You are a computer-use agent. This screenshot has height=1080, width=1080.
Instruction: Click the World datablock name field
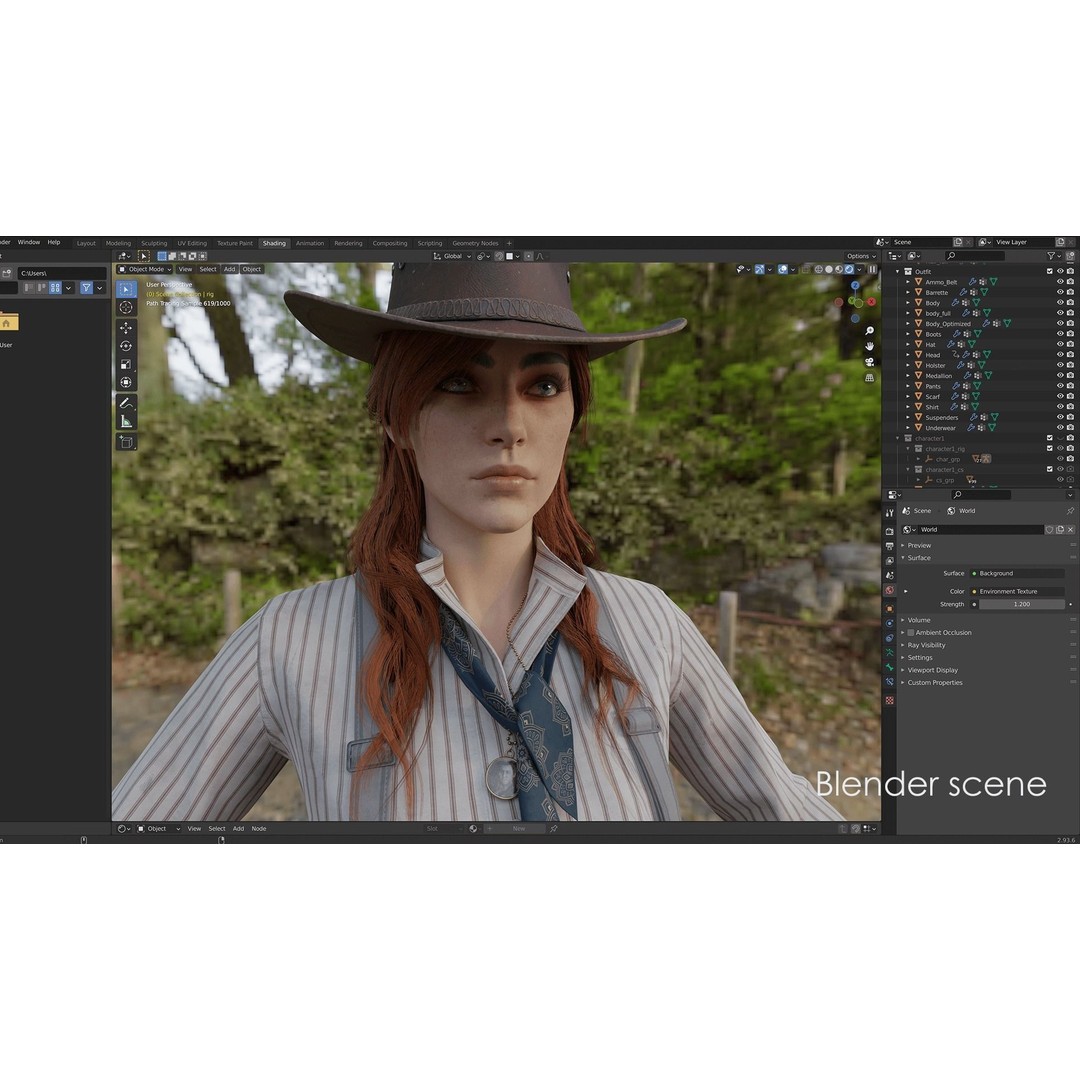coord(981,530)
